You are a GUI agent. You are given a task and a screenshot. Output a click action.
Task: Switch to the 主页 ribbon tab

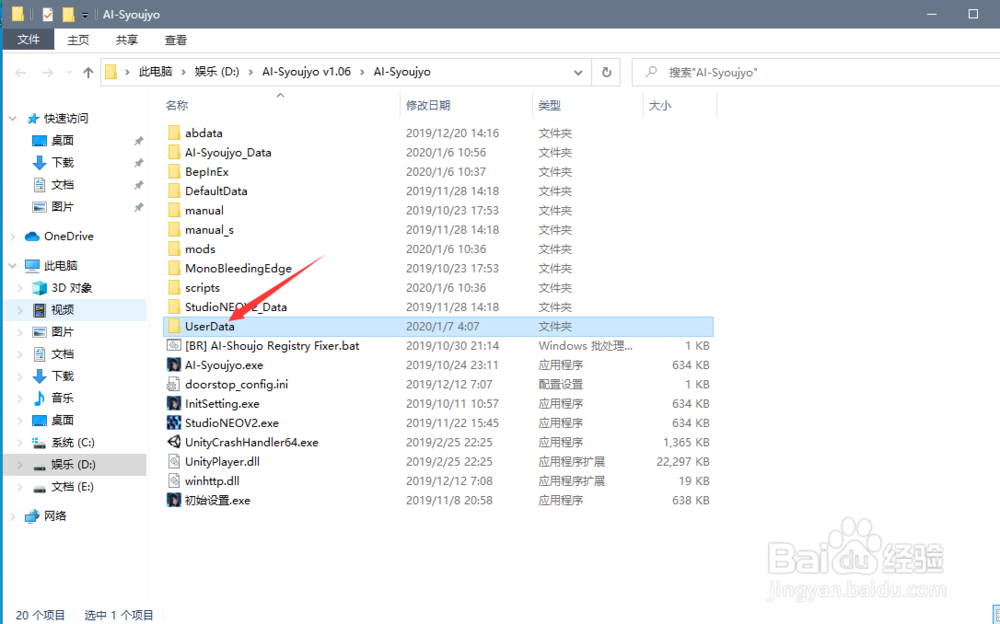[78, 40]
